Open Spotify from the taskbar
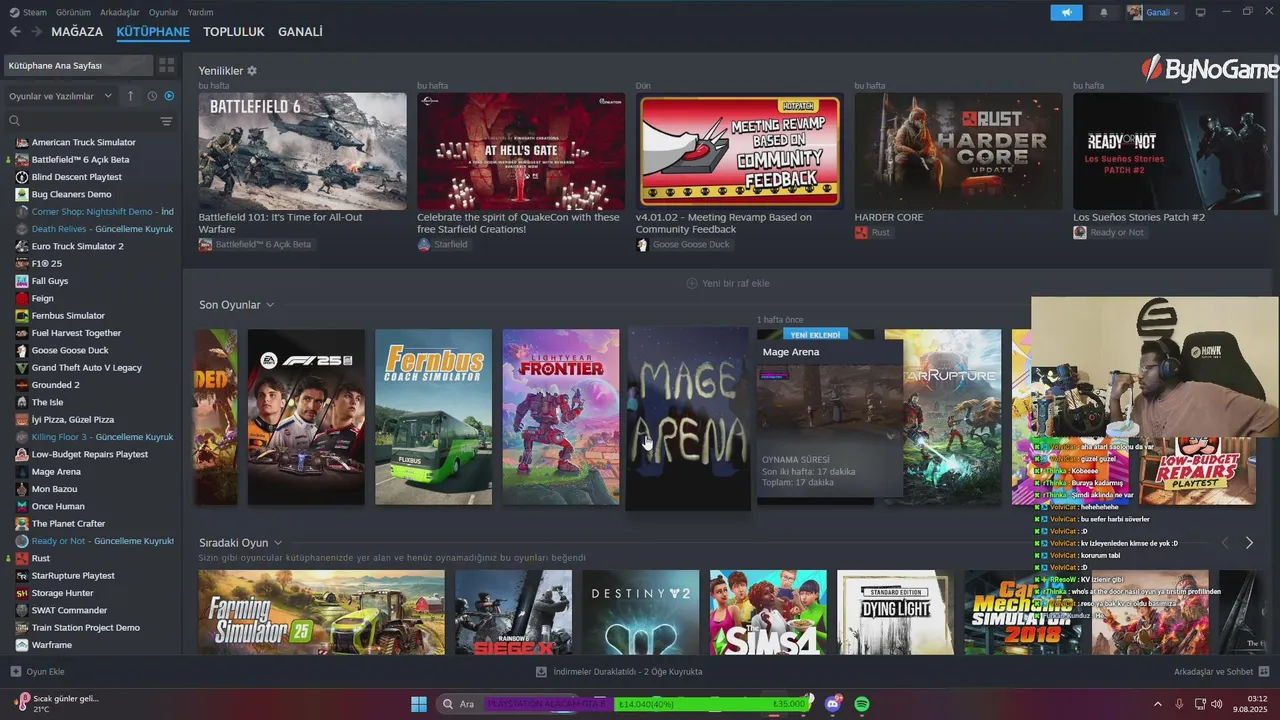This screenshot has width=1280, height=720. [862, 704]
